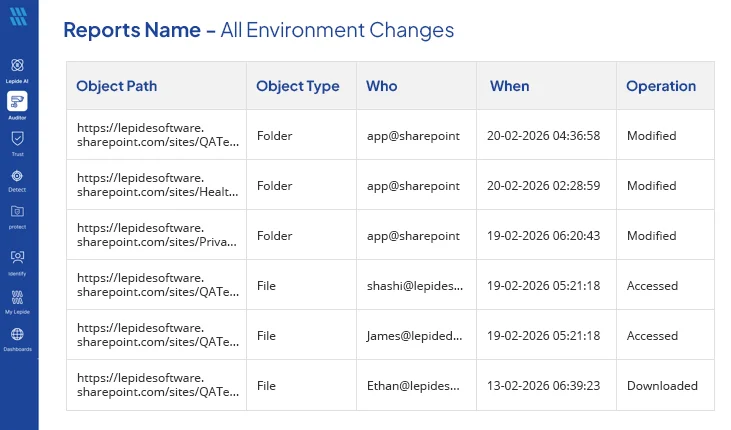Click Accessed in the James row

652,336
